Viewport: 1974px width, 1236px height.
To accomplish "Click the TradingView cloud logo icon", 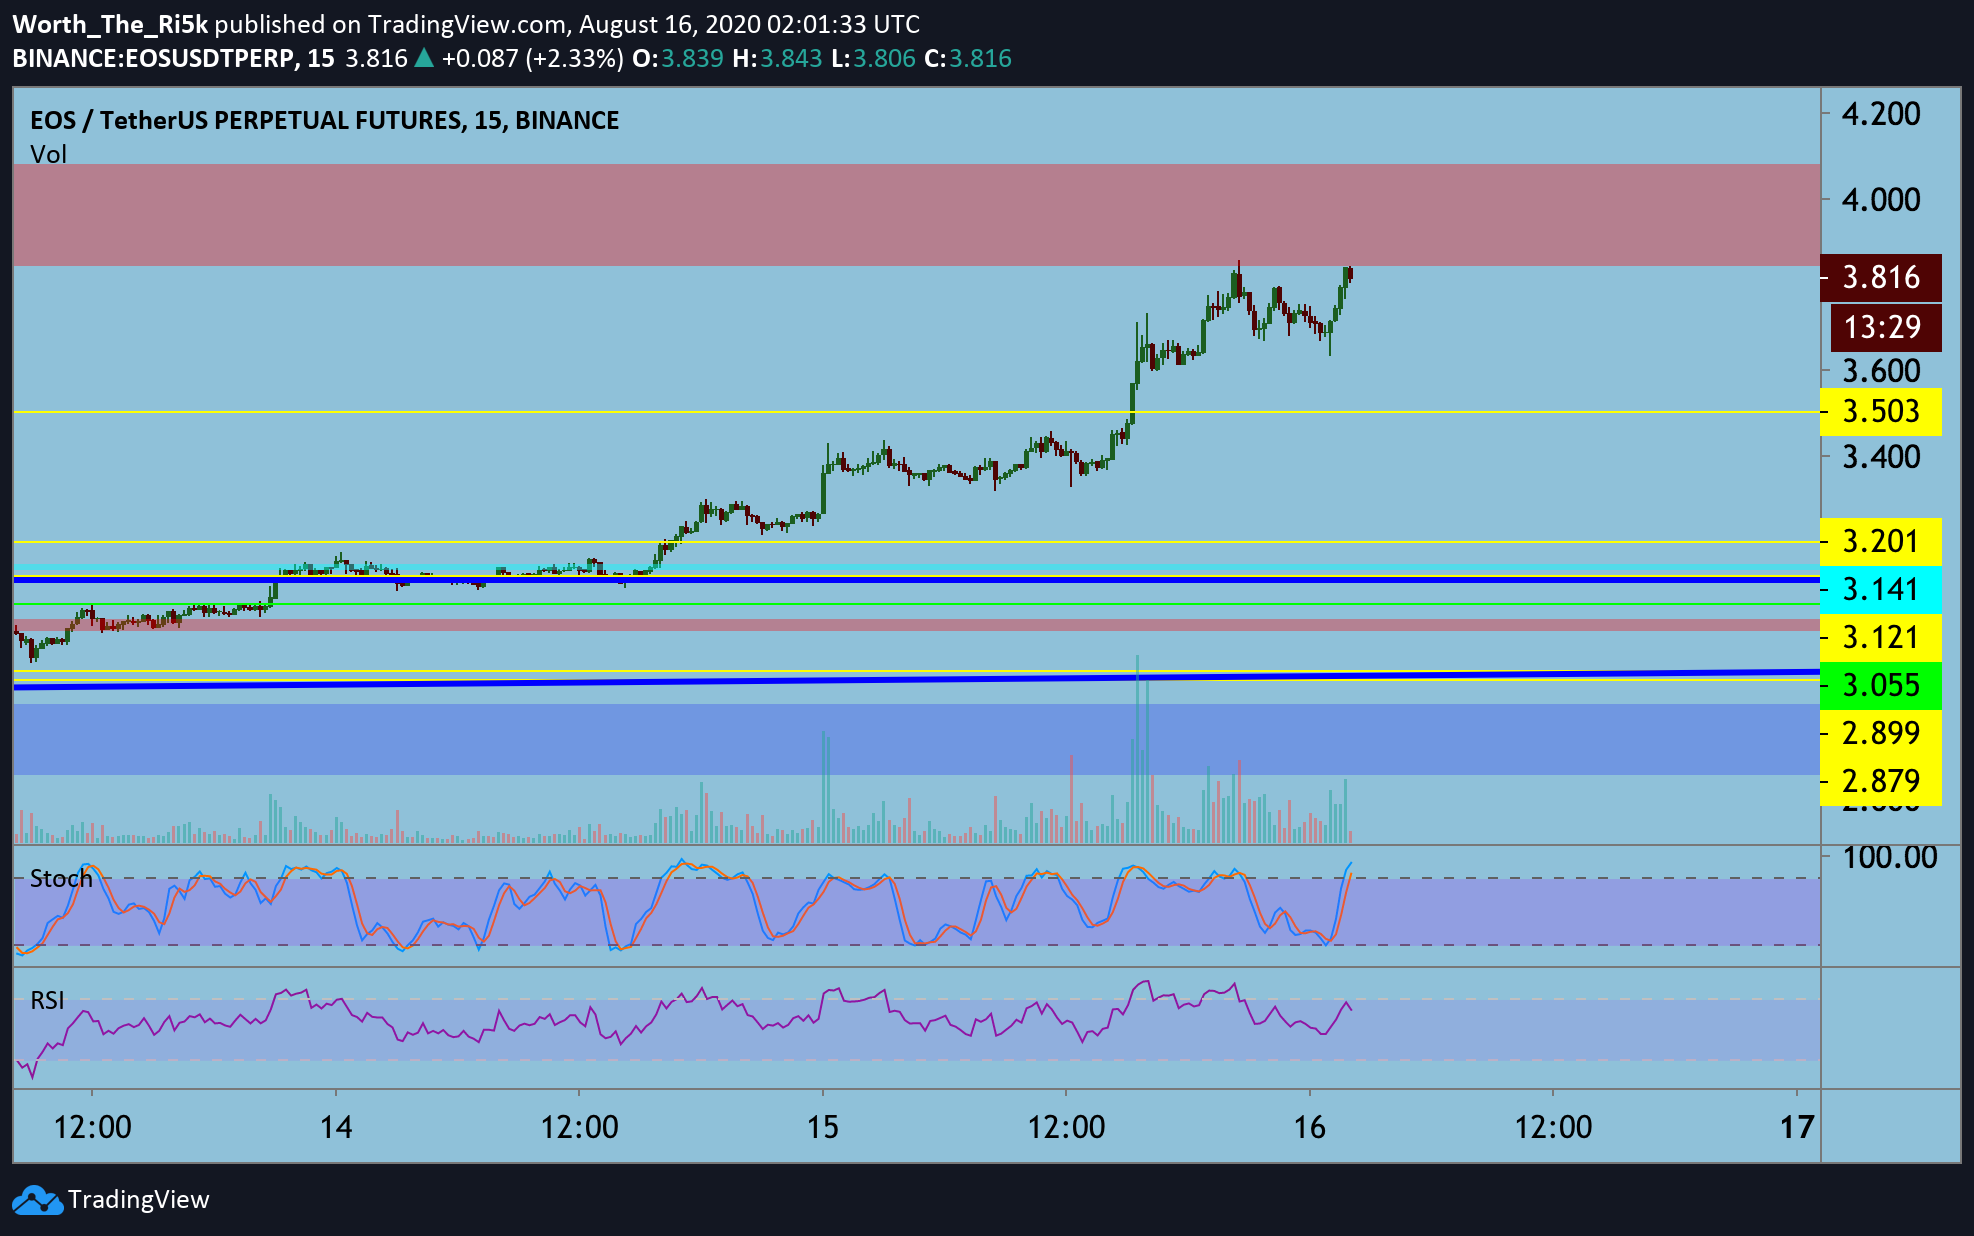I will point(37,1200).
